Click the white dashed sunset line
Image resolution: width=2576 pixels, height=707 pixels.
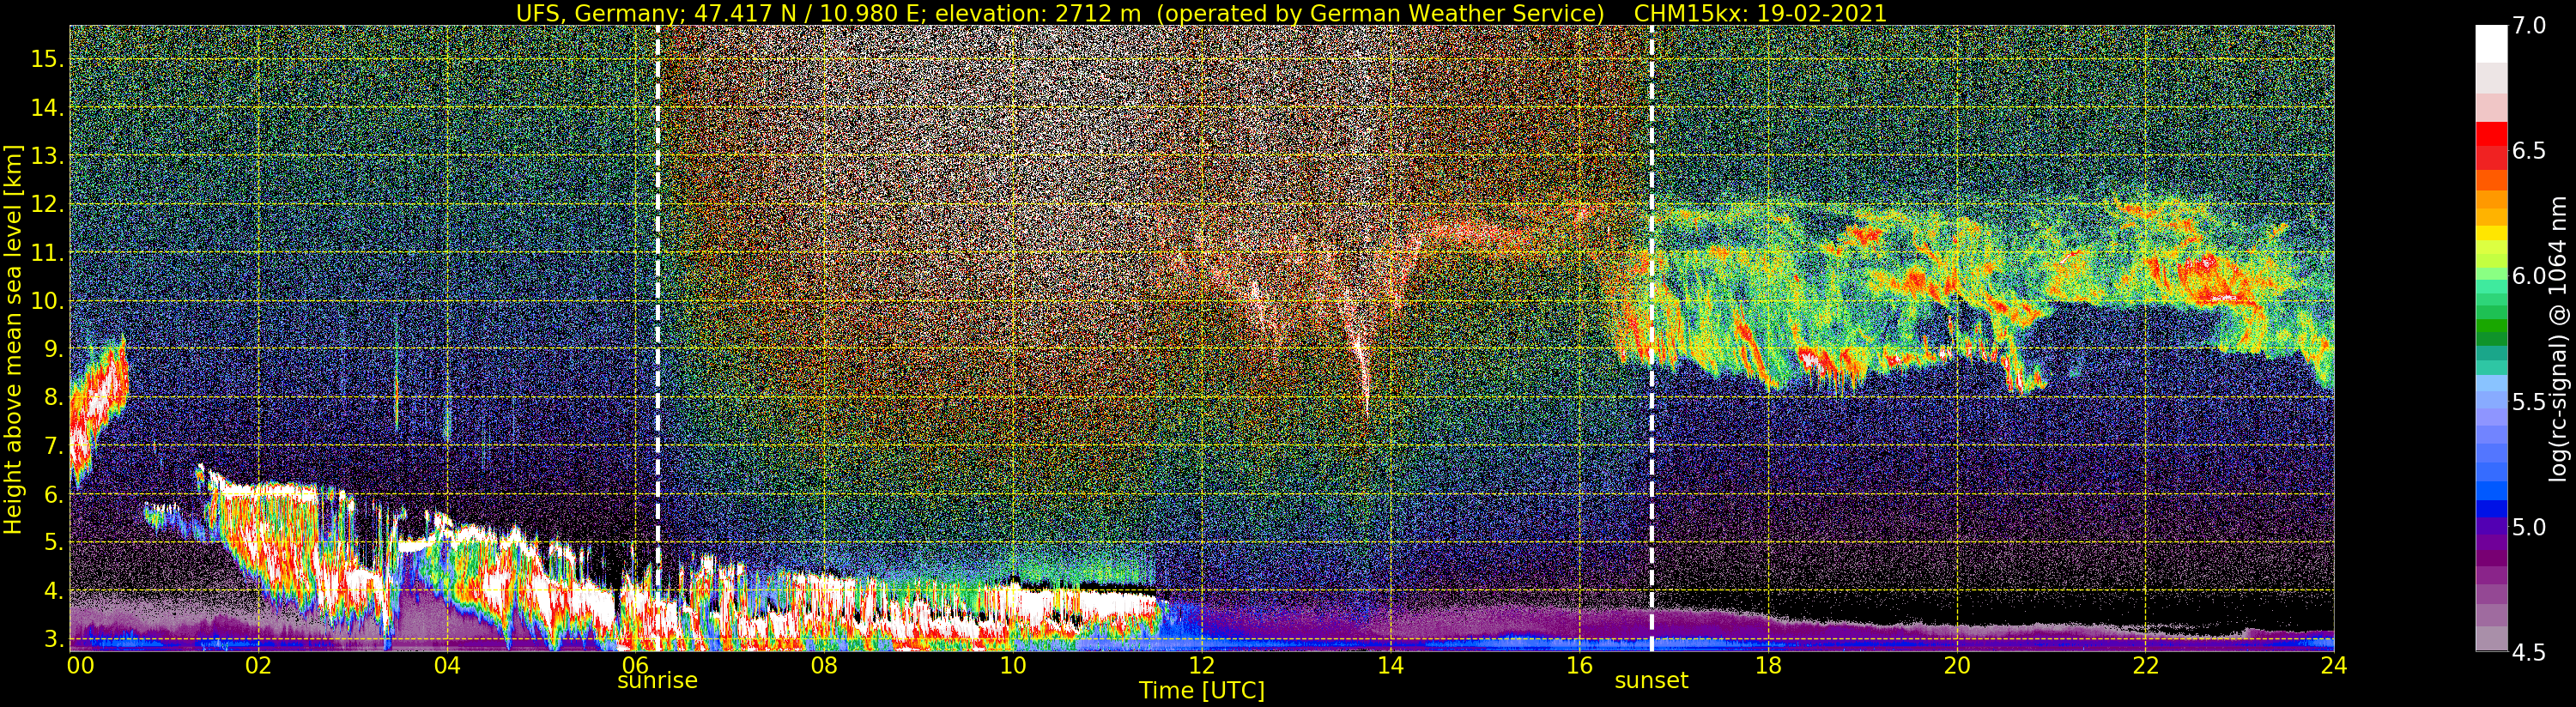tap(1651, 338)
